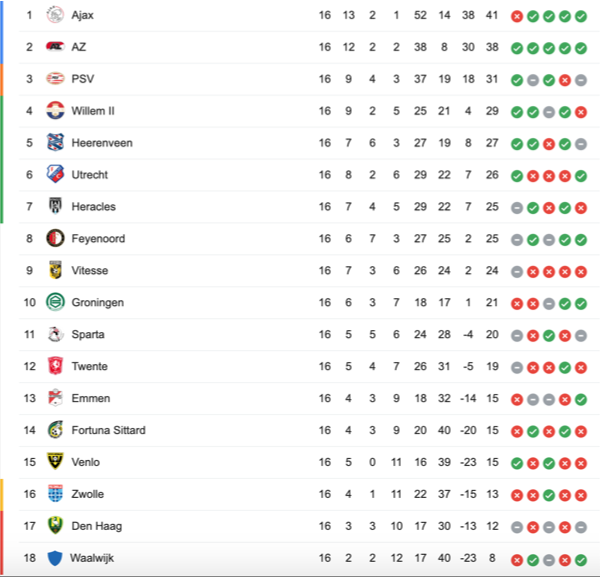Click the Heracles club crest
The image size is (601, 577).
point(55,206)
